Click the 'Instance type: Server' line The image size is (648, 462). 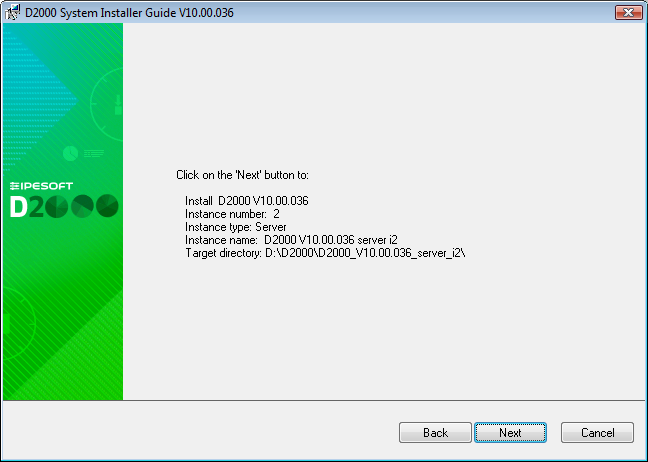point(236,227)
